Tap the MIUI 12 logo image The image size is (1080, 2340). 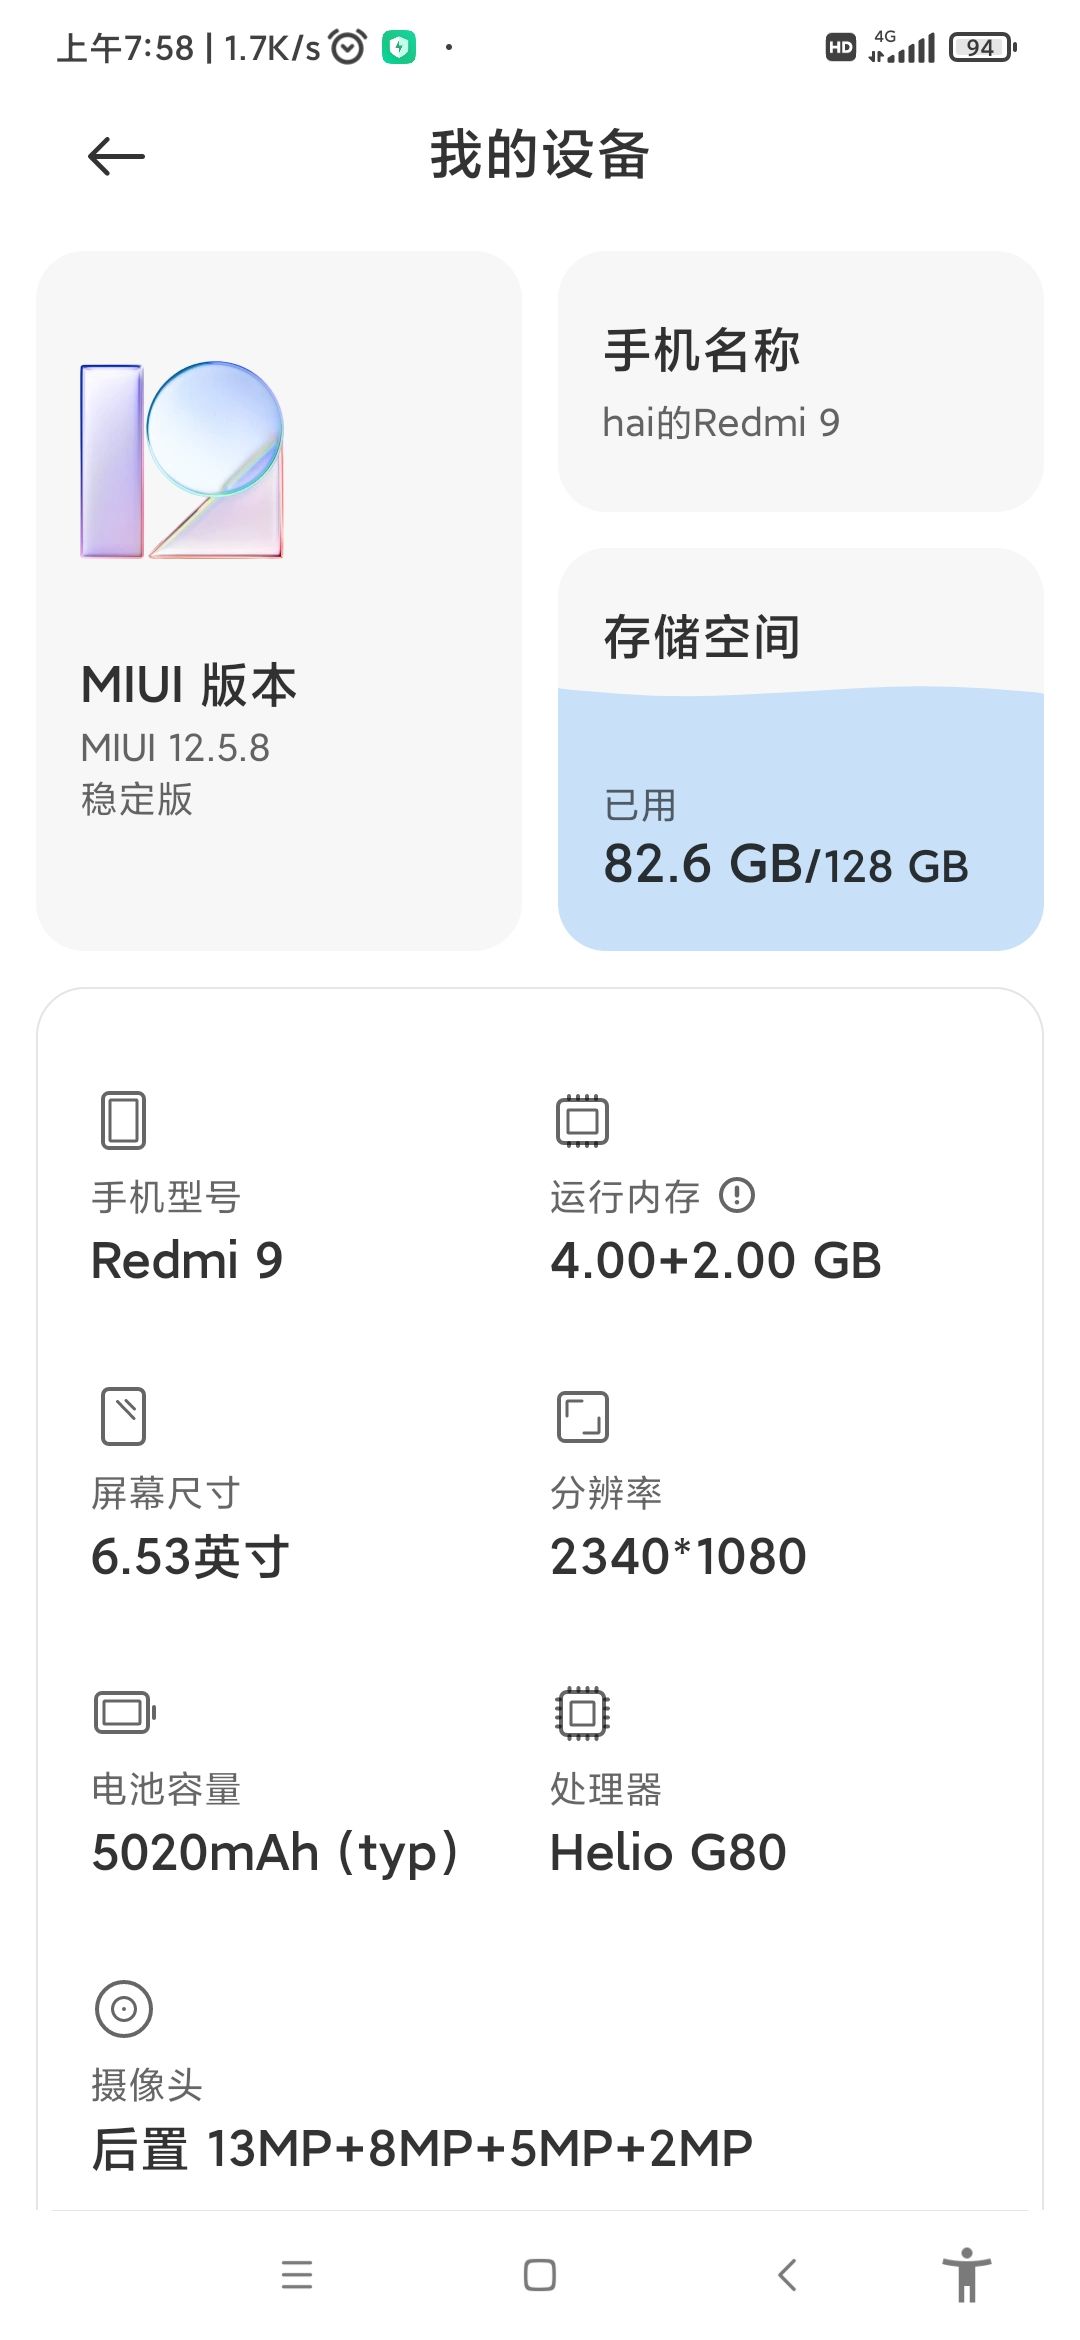pos(182,460)
